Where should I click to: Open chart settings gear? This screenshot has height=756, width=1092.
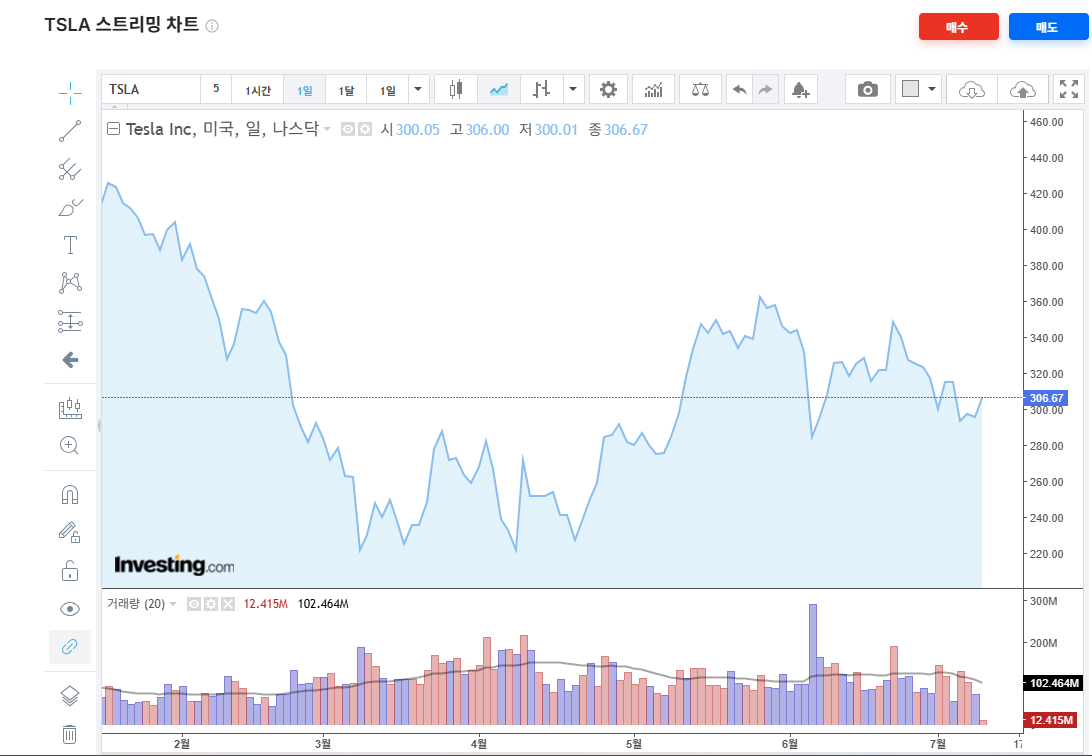click(x=608, y=89)
